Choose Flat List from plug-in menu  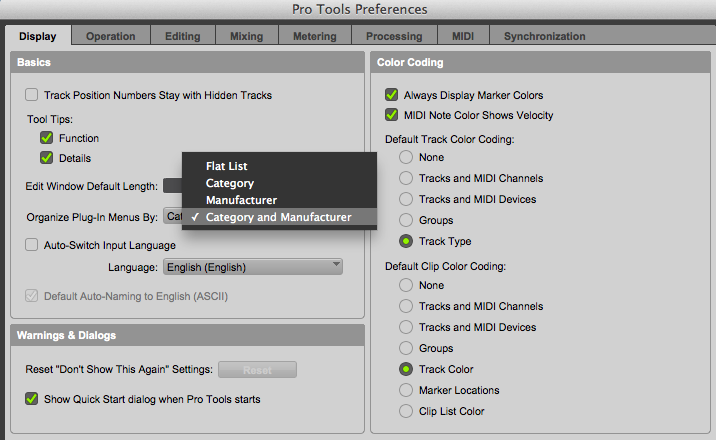279,166
